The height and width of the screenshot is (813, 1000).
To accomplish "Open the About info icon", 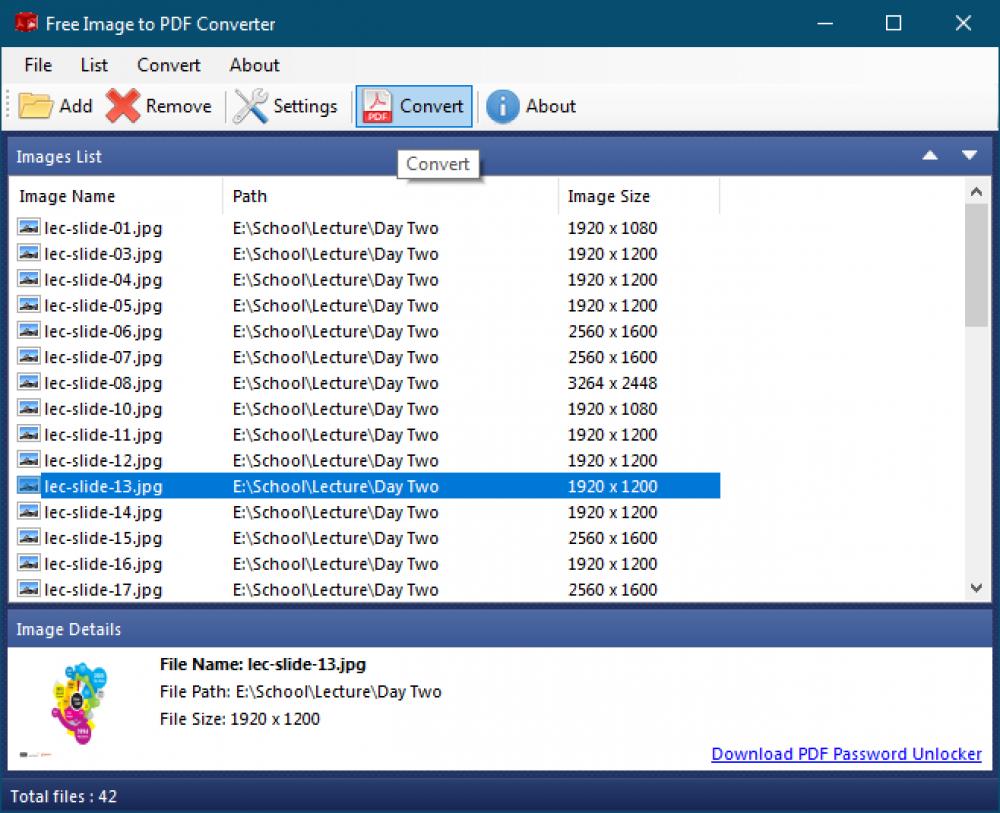I will pyautogui.click(x=503, y=106).
